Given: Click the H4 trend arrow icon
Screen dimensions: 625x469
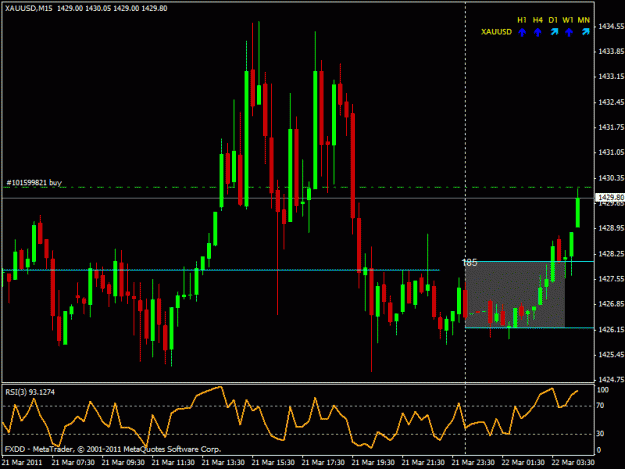Looking at the screenshot, I should [538, 32].
